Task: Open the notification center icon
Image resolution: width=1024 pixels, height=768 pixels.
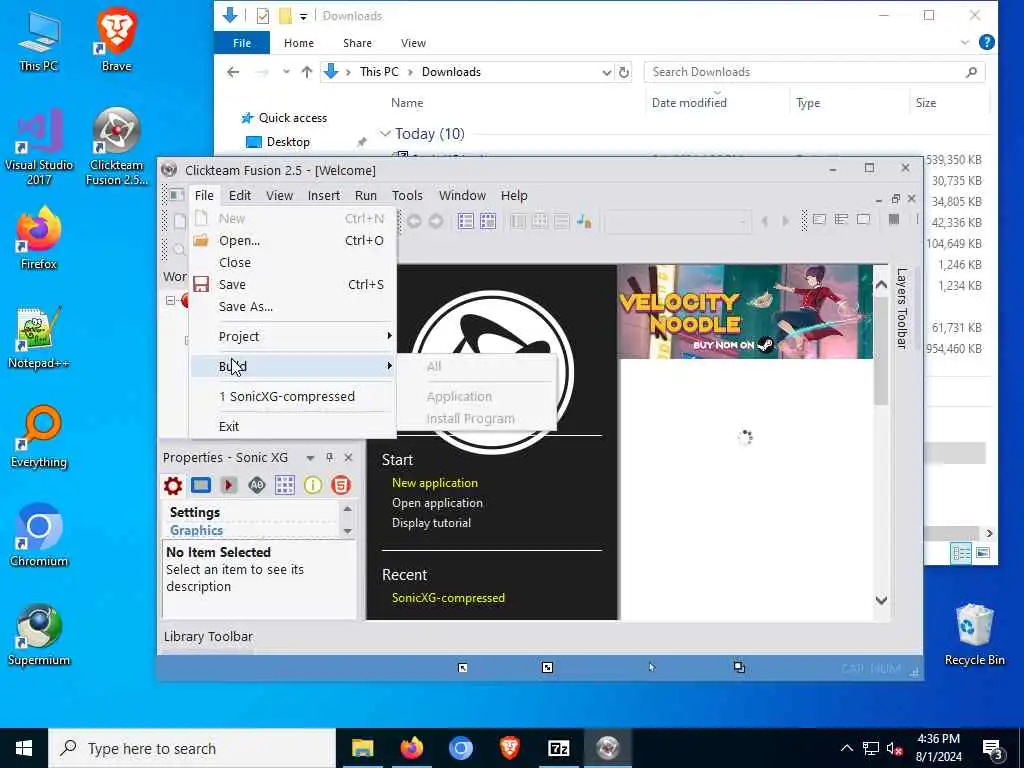Action: pos(993,749)
